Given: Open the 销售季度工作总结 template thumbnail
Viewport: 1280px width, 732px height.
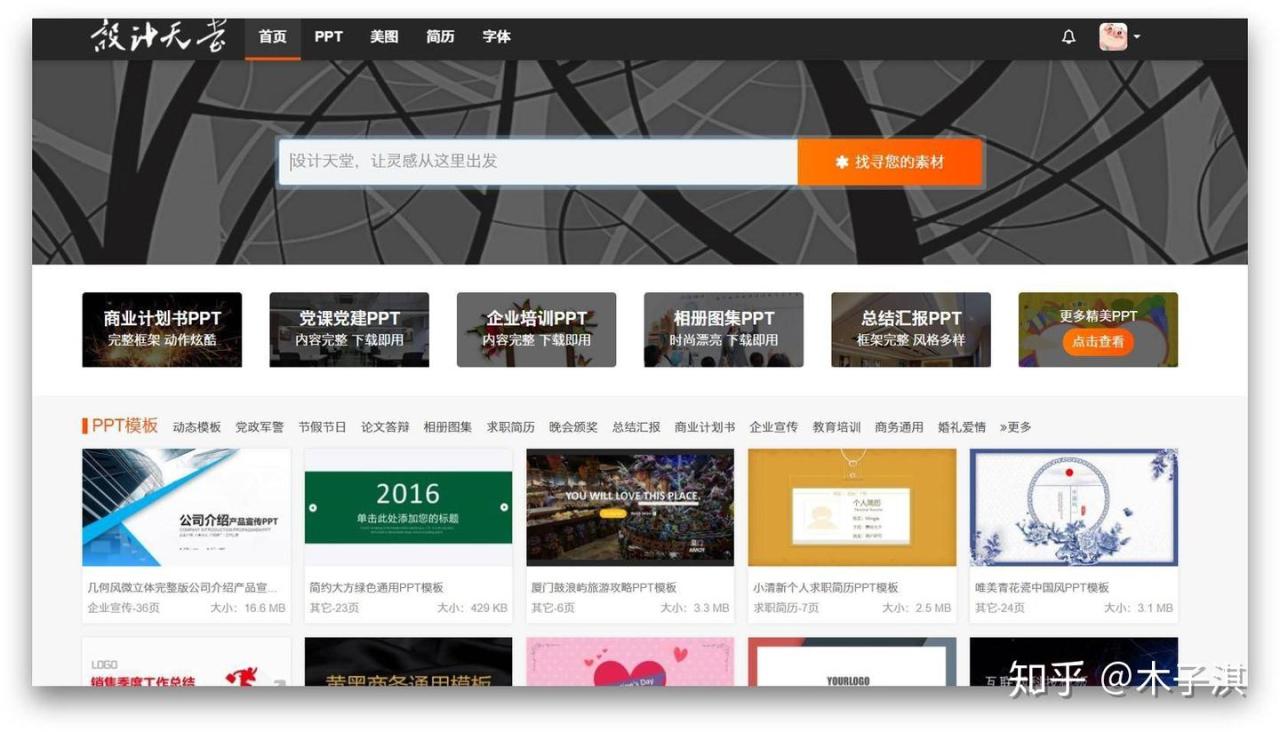Looking at the screenshot, I should 186,662.
